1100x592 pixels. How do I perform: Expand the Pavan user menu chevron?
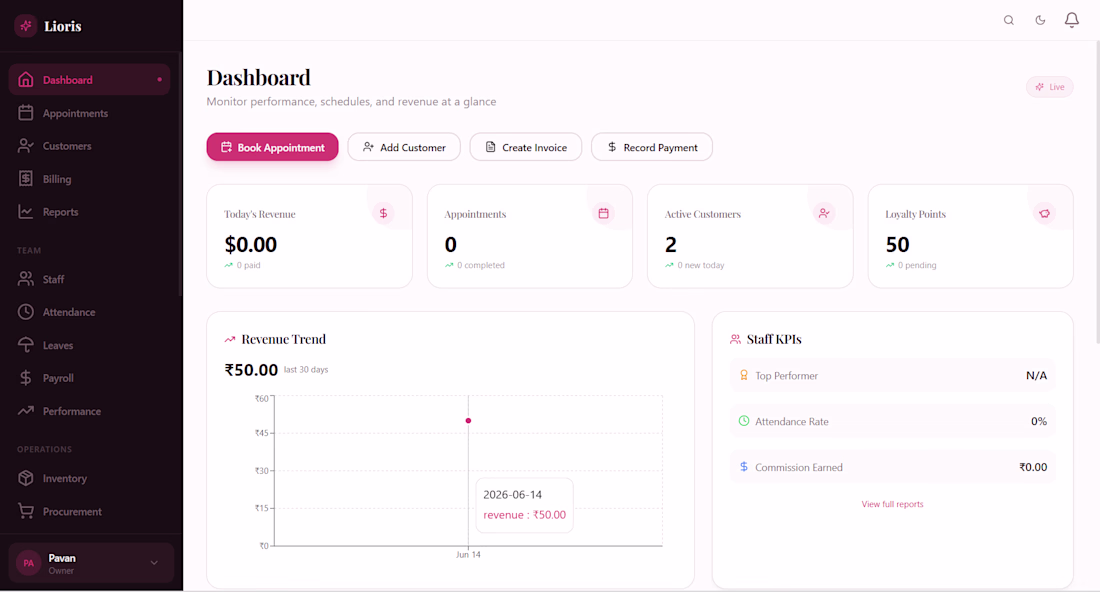154,563
